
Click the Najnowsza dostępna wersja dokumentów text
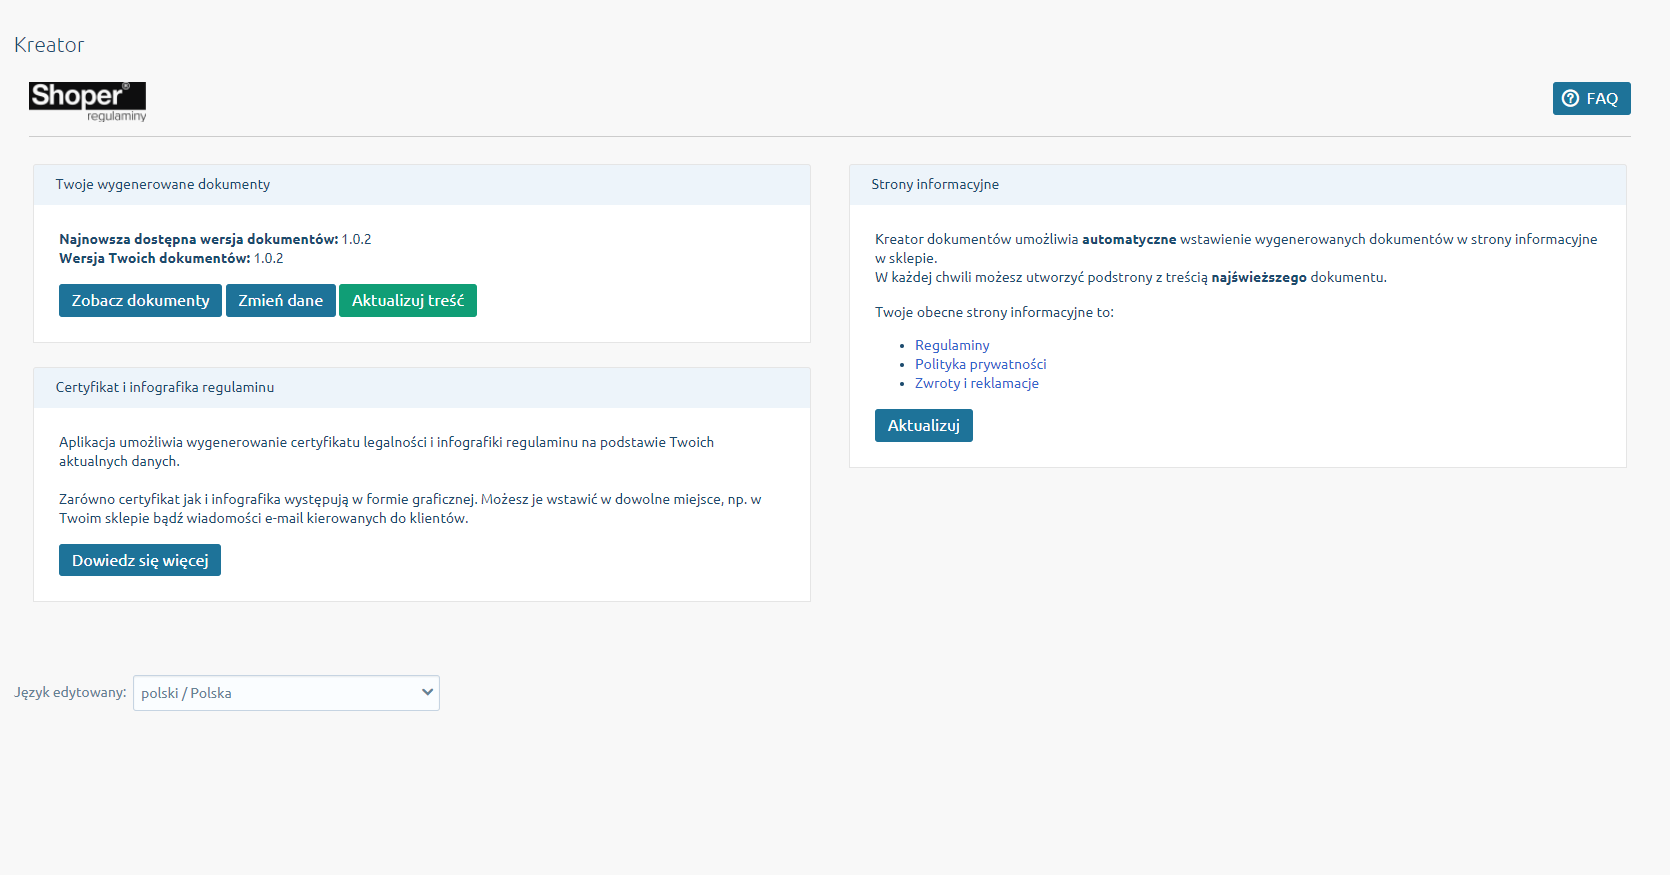[199, 239]
